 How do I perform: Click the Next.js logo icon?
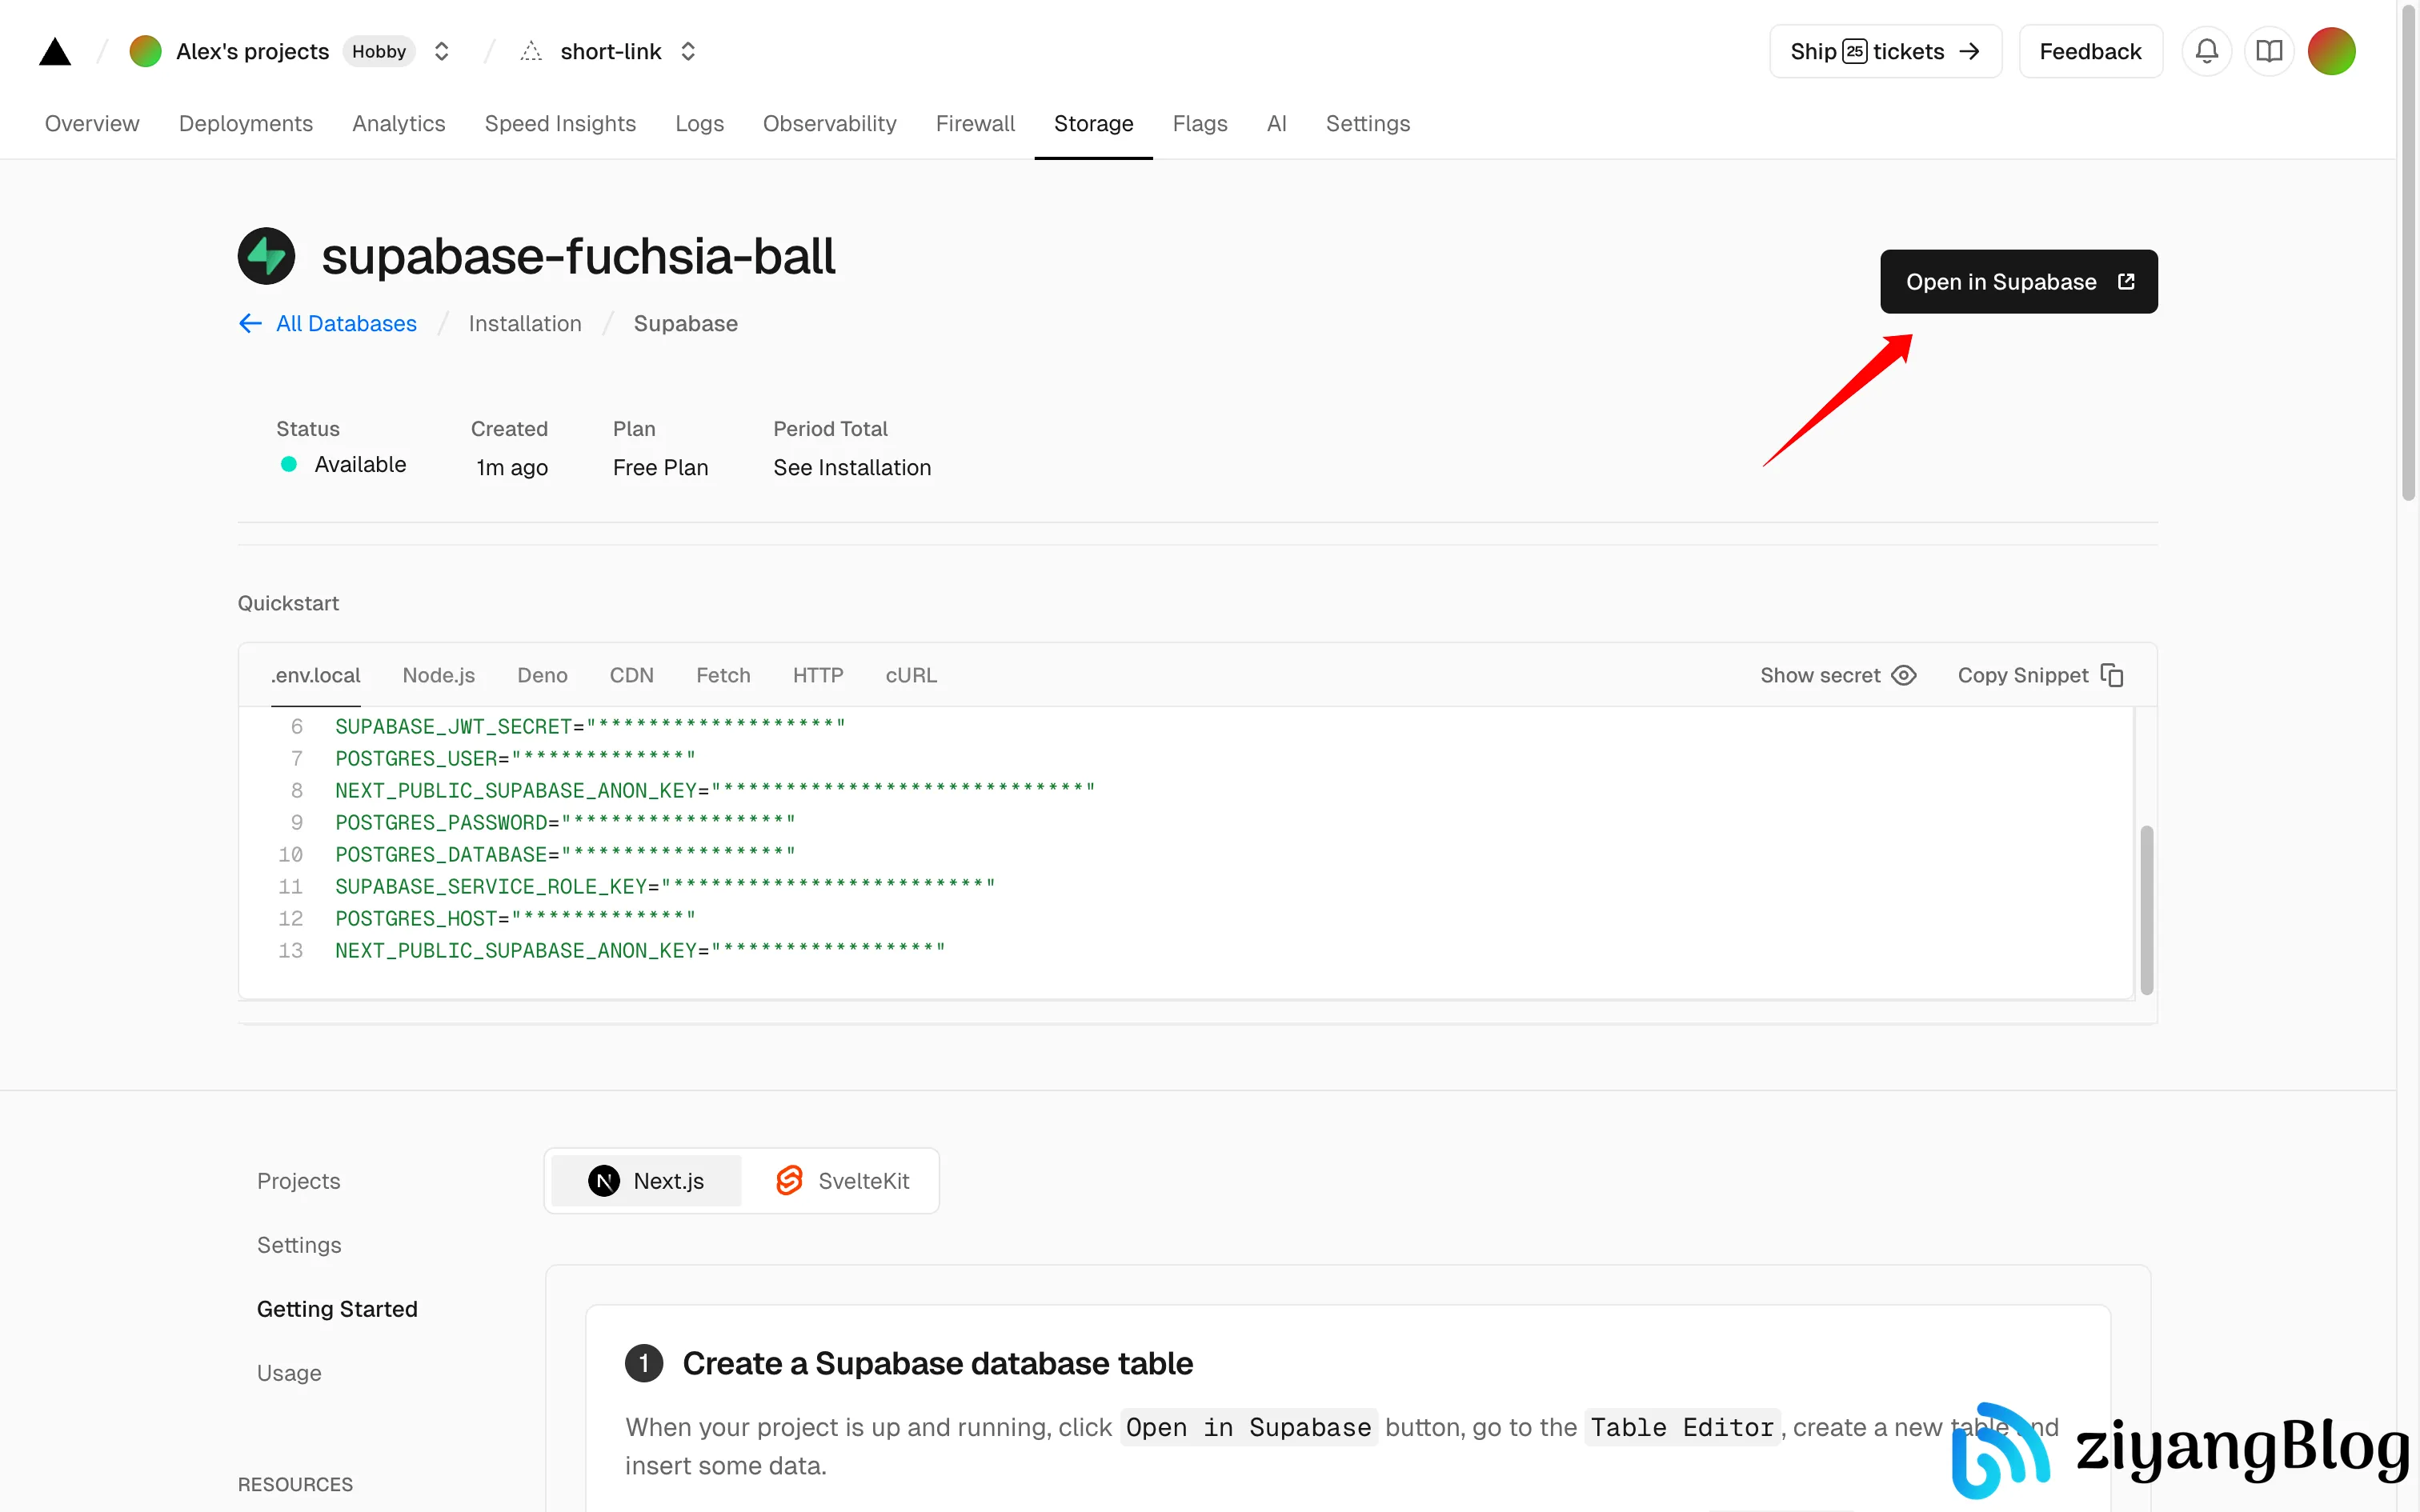click(x=603, y=1181)
